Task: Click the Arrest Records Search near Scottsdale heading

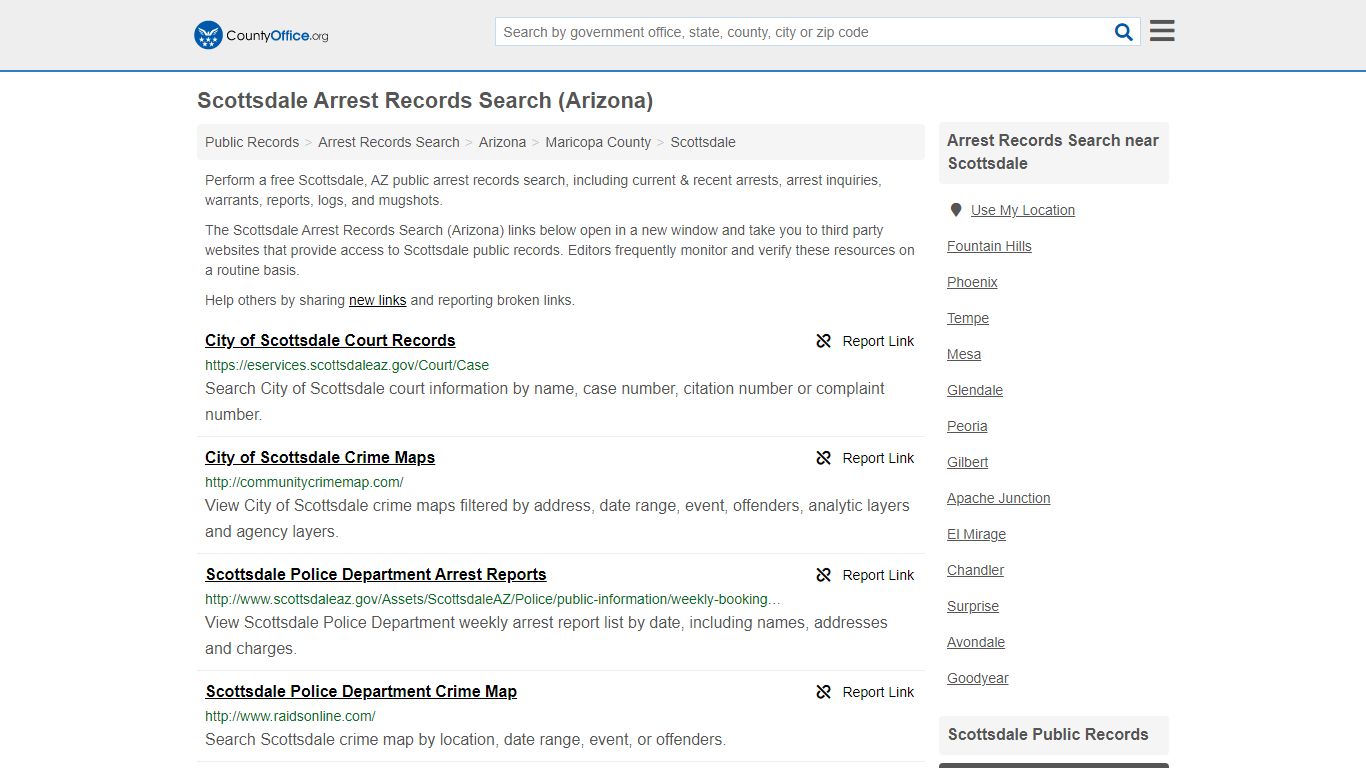Action: point(1053,152)
